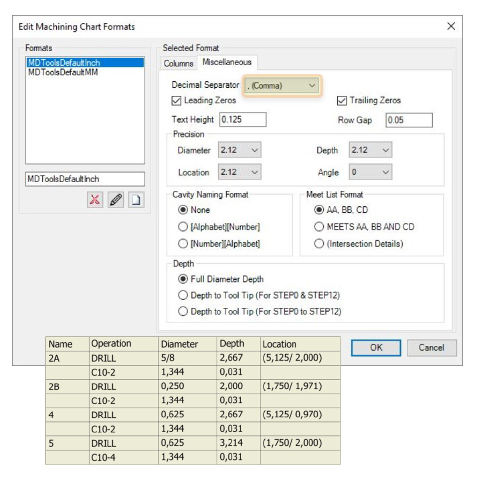This screenshot has width=490, height=480.
Task: Click the Cancel button
Action: tap(432, 348)
